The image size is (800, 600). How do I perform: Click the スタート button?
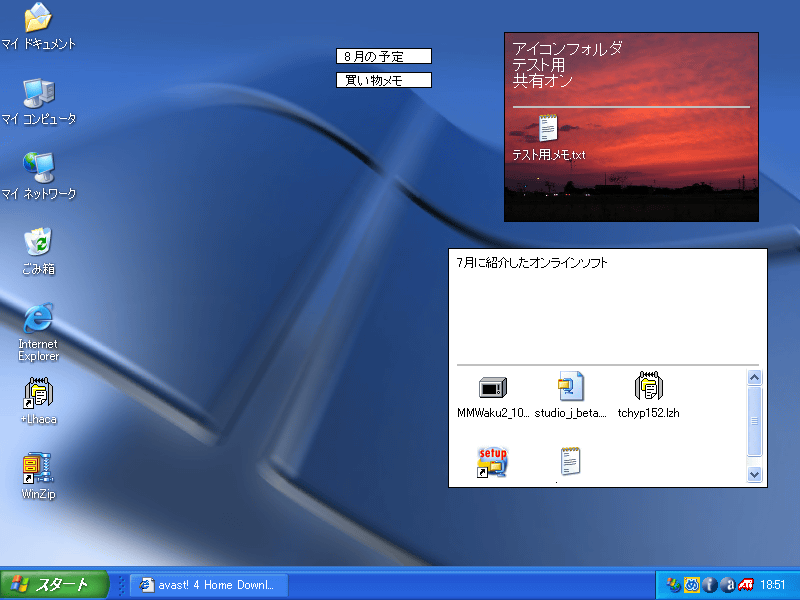click(x=50, y=585)
